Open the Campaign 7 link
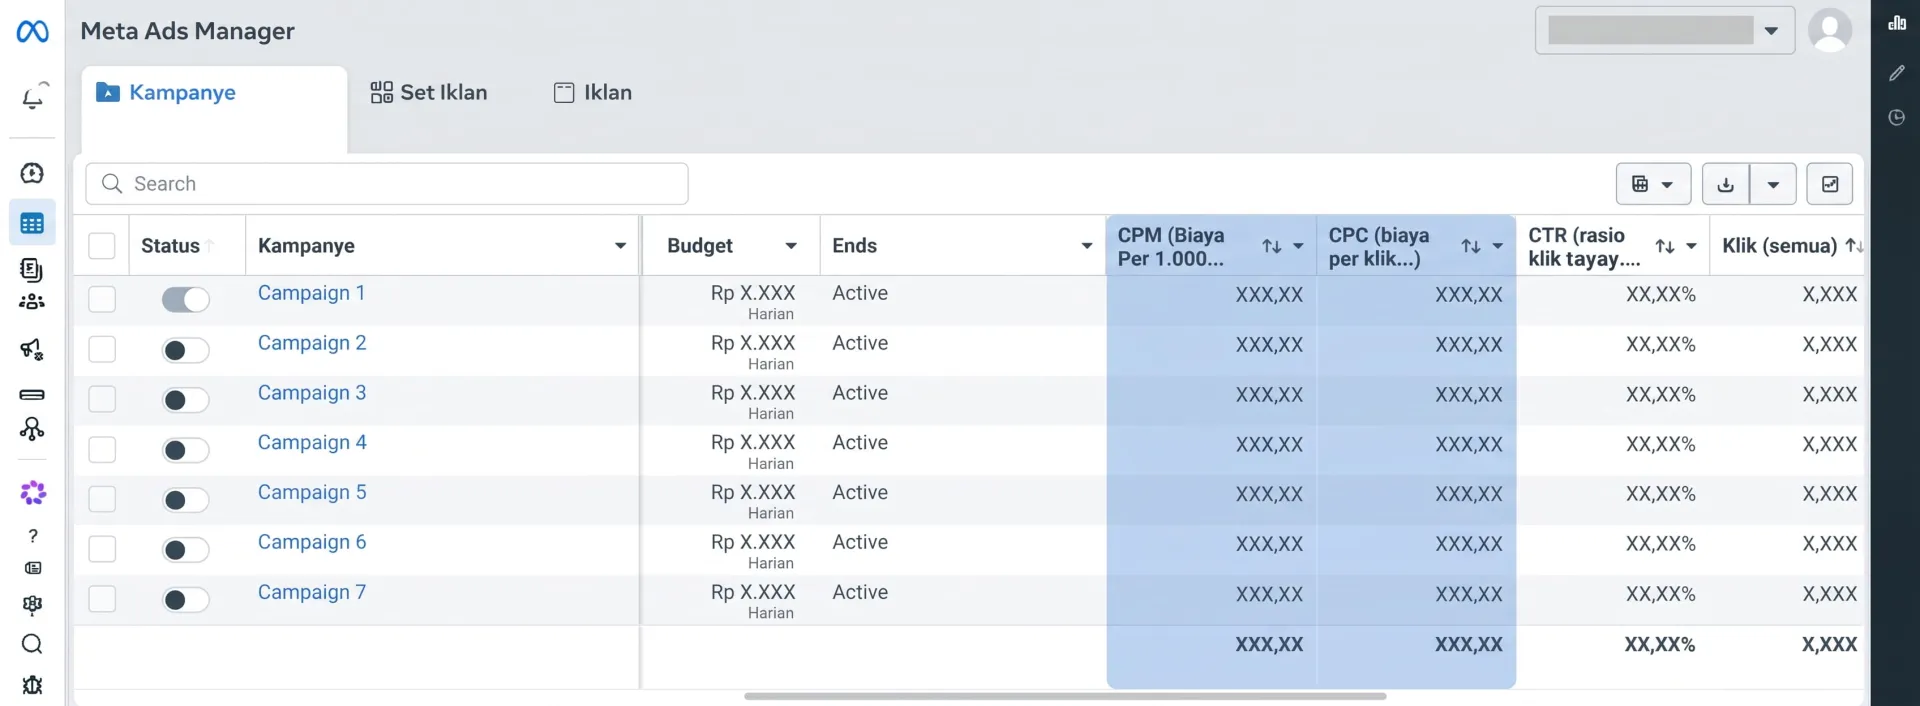1920x706 pixels. pyautogui.click(x=312, y=592)
